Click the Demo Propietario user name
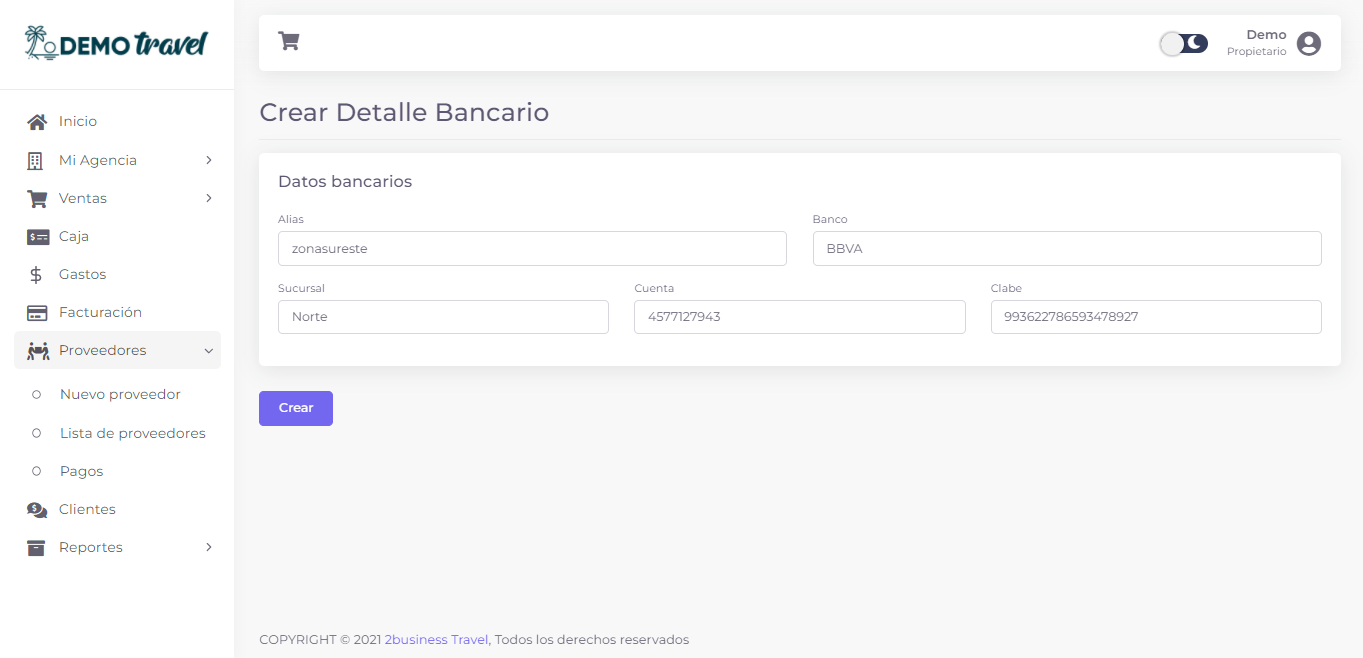This screenshot has height=658, width=1363. [1257, 43]
